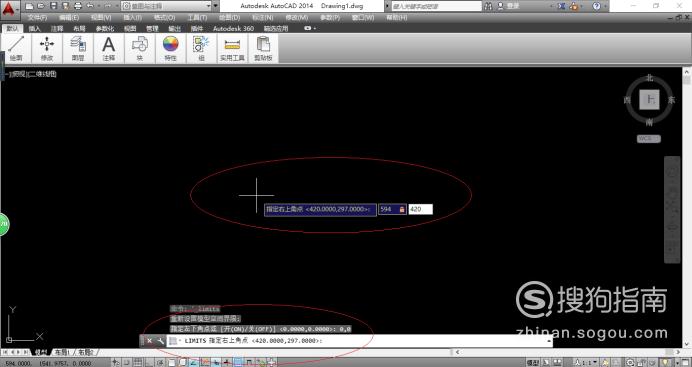Viewport: 692px width, 367px height.
Task: Open the 文件(F) menu
Action: click(37, 18)
